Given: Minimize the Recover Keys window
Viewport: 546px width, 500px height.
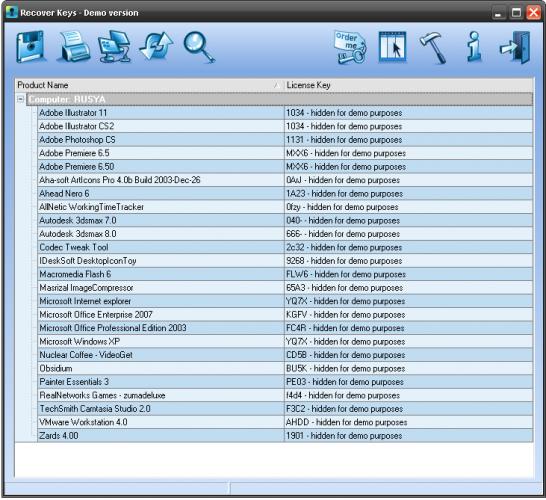Looking at the screenshot, I should [499, 13].
